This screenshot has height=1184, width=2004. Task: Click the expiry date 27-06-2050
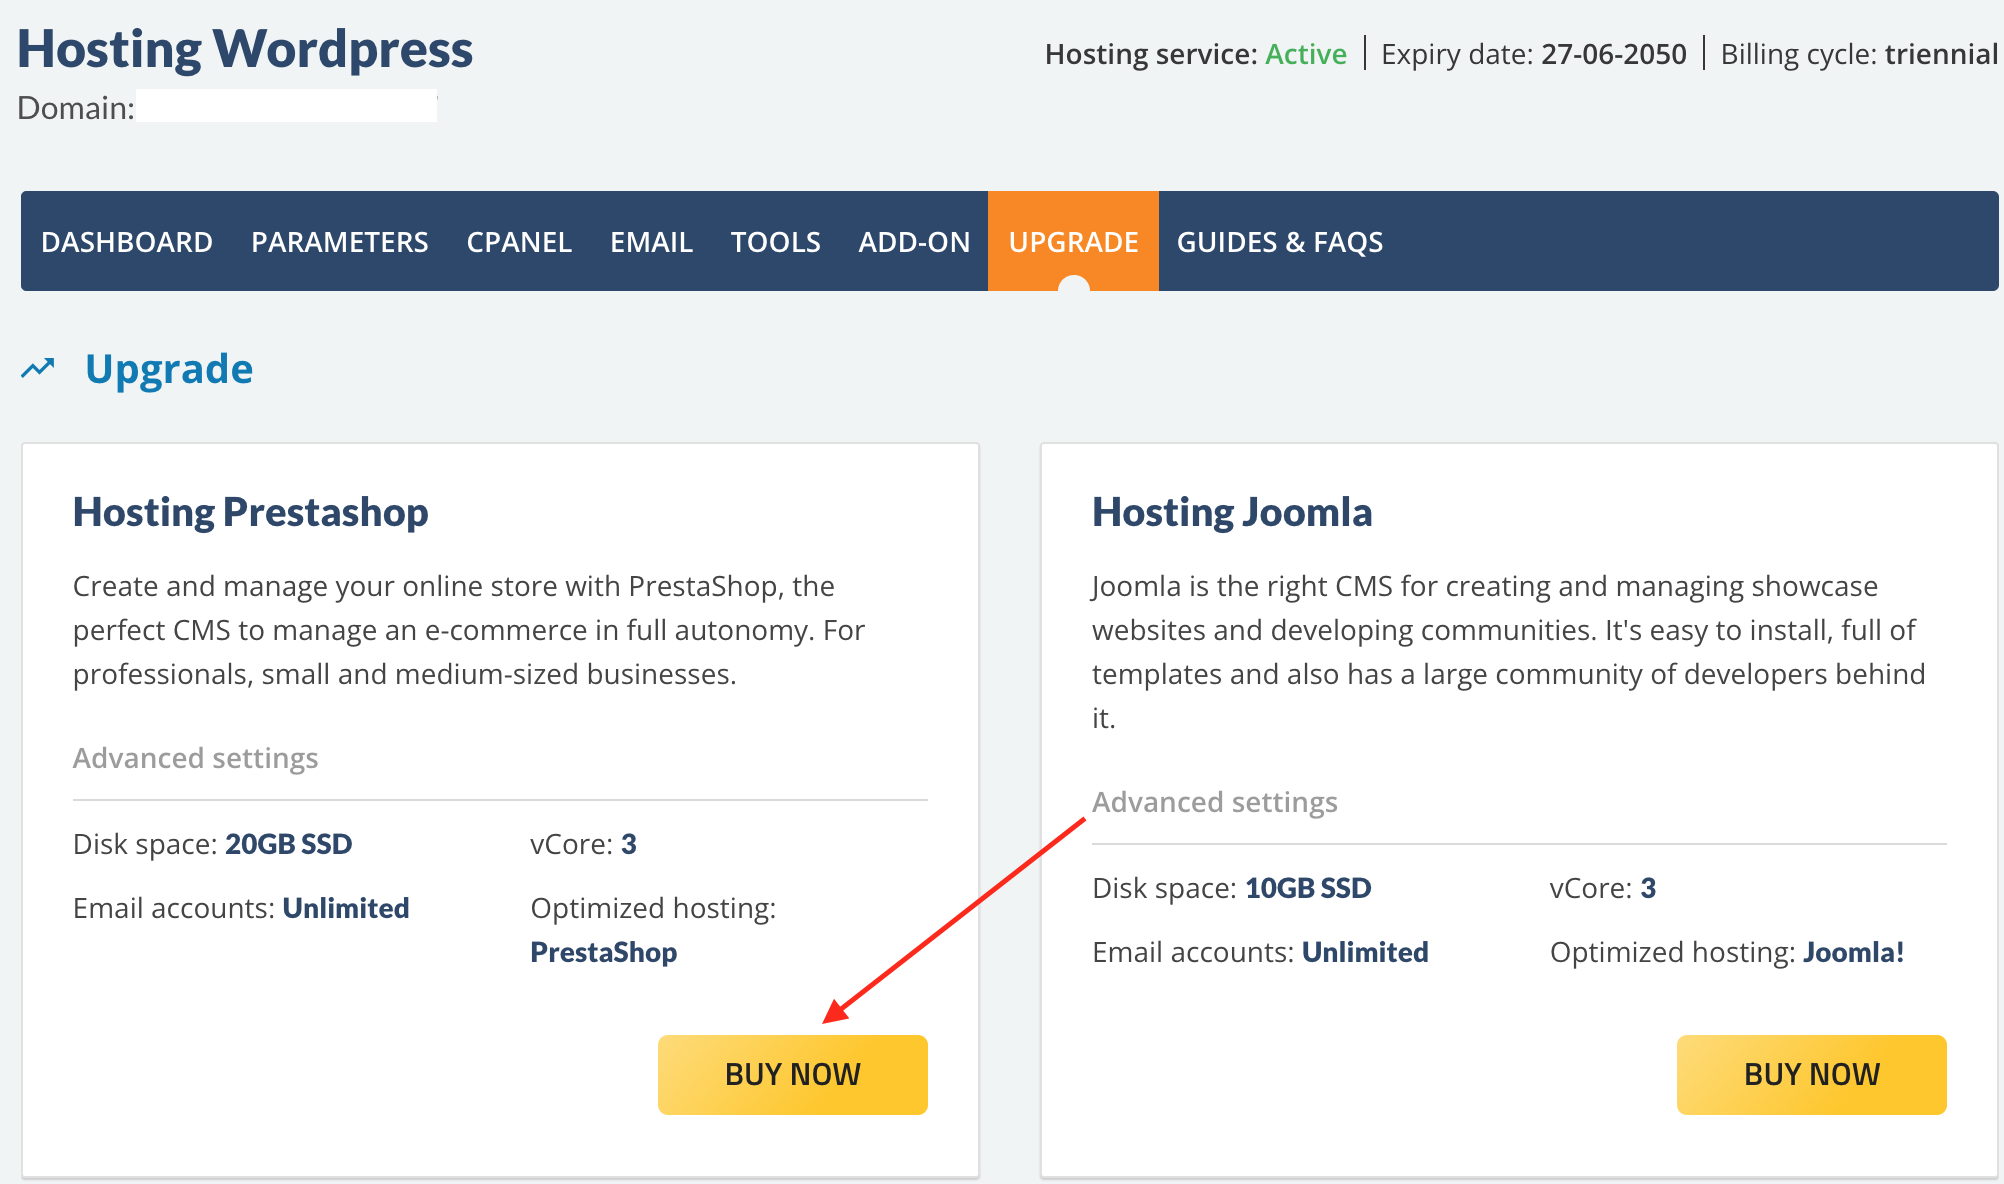[x=1614, y=54]
